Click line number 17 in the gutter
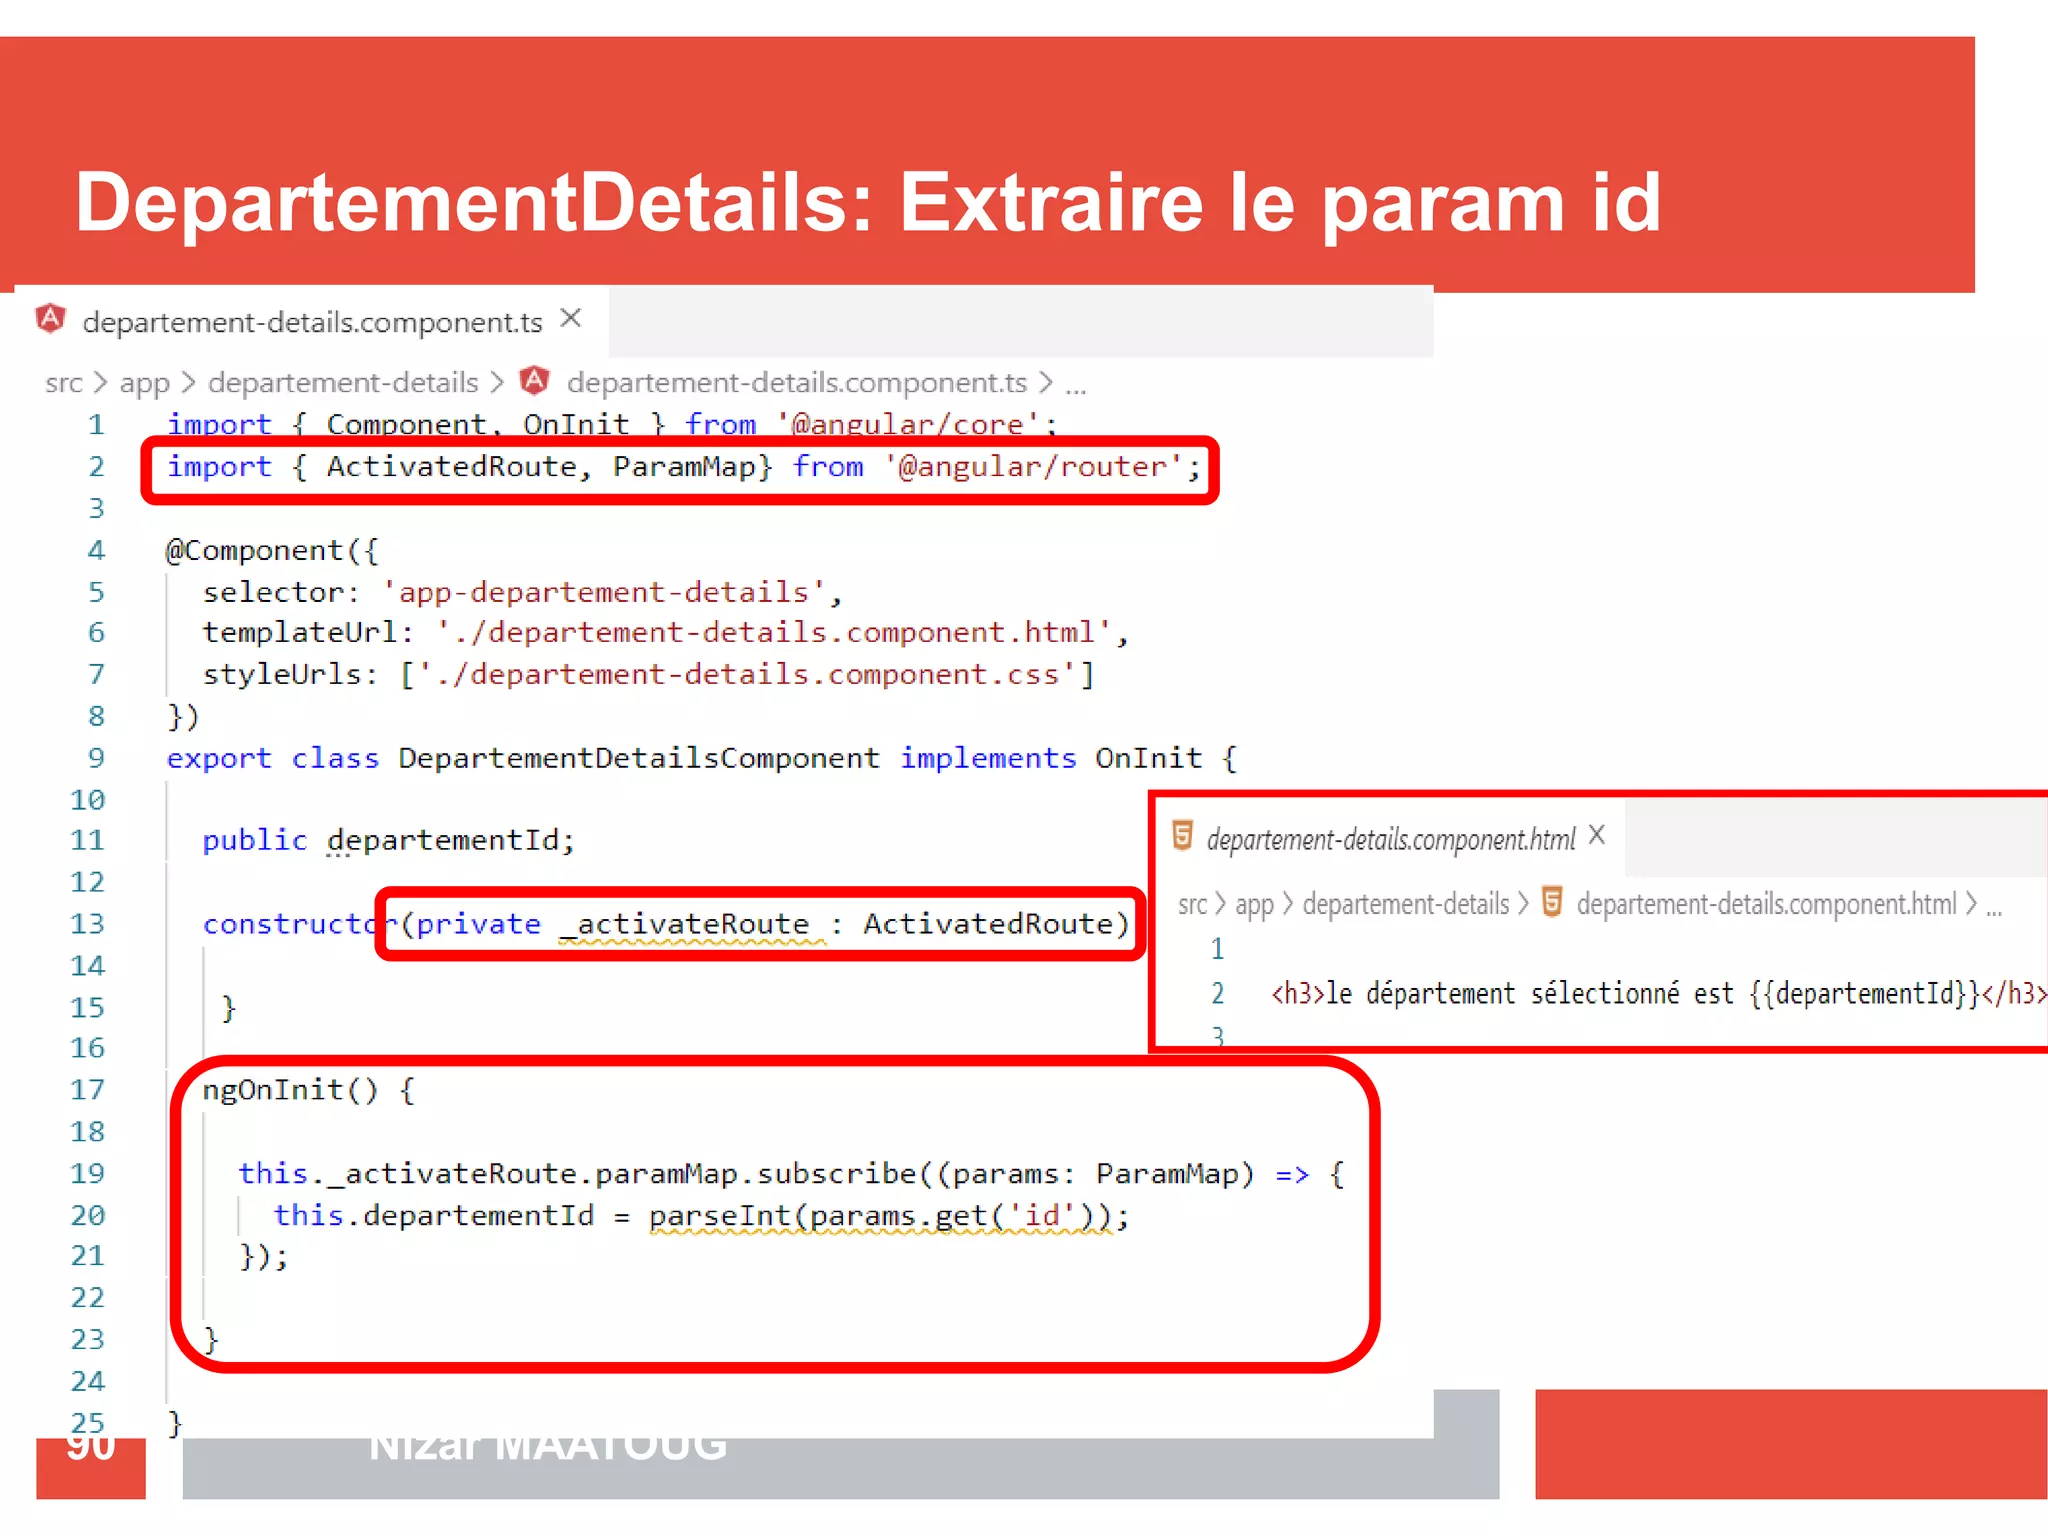Screen dimensions: 2048x1536 [x=88, y=1089]
